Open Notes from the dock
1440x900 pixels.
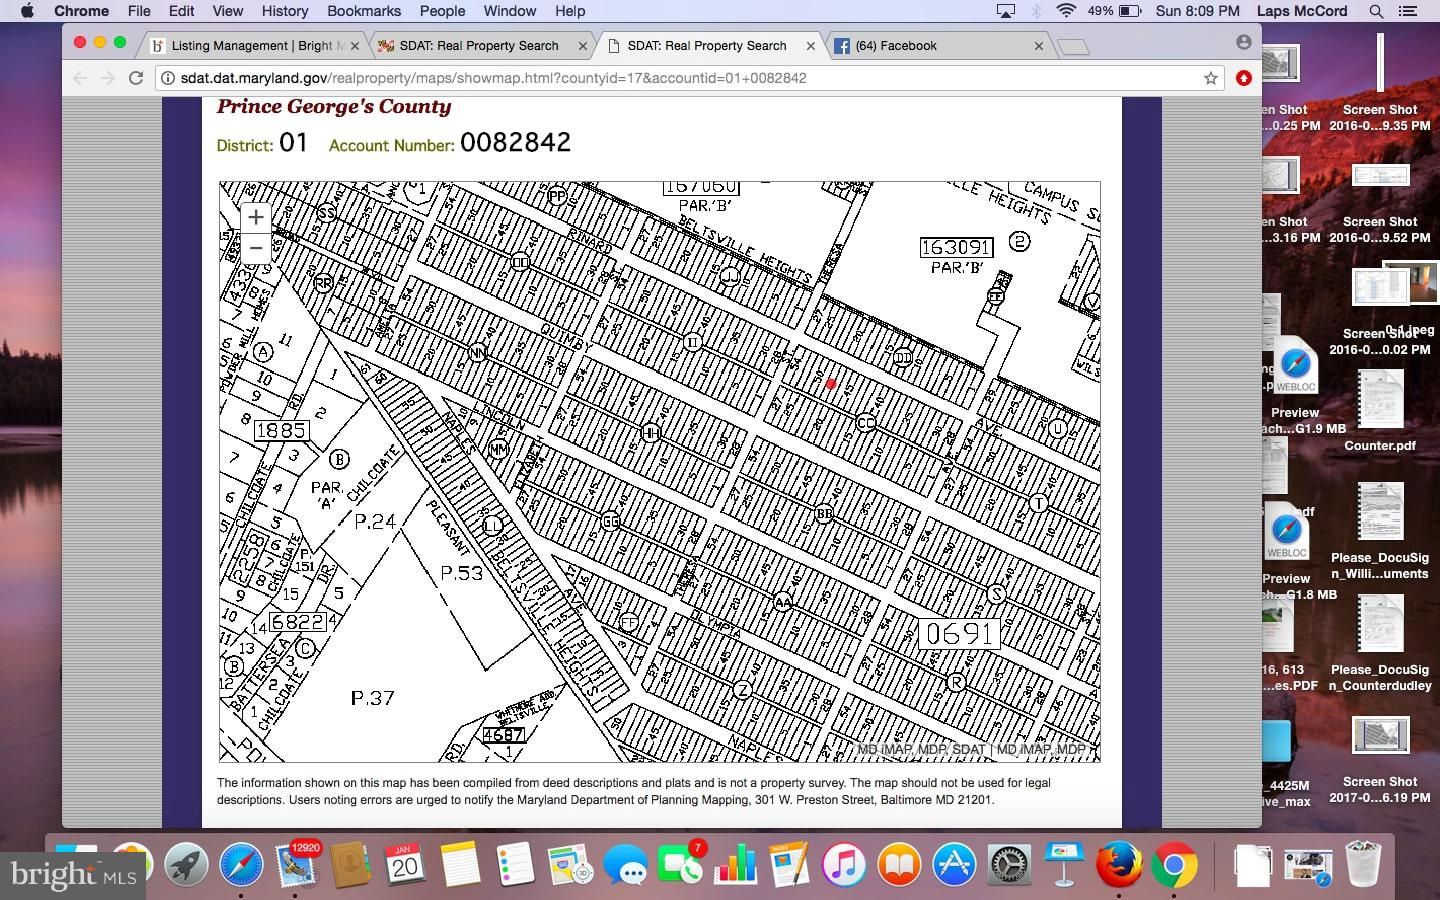[460, 864]
